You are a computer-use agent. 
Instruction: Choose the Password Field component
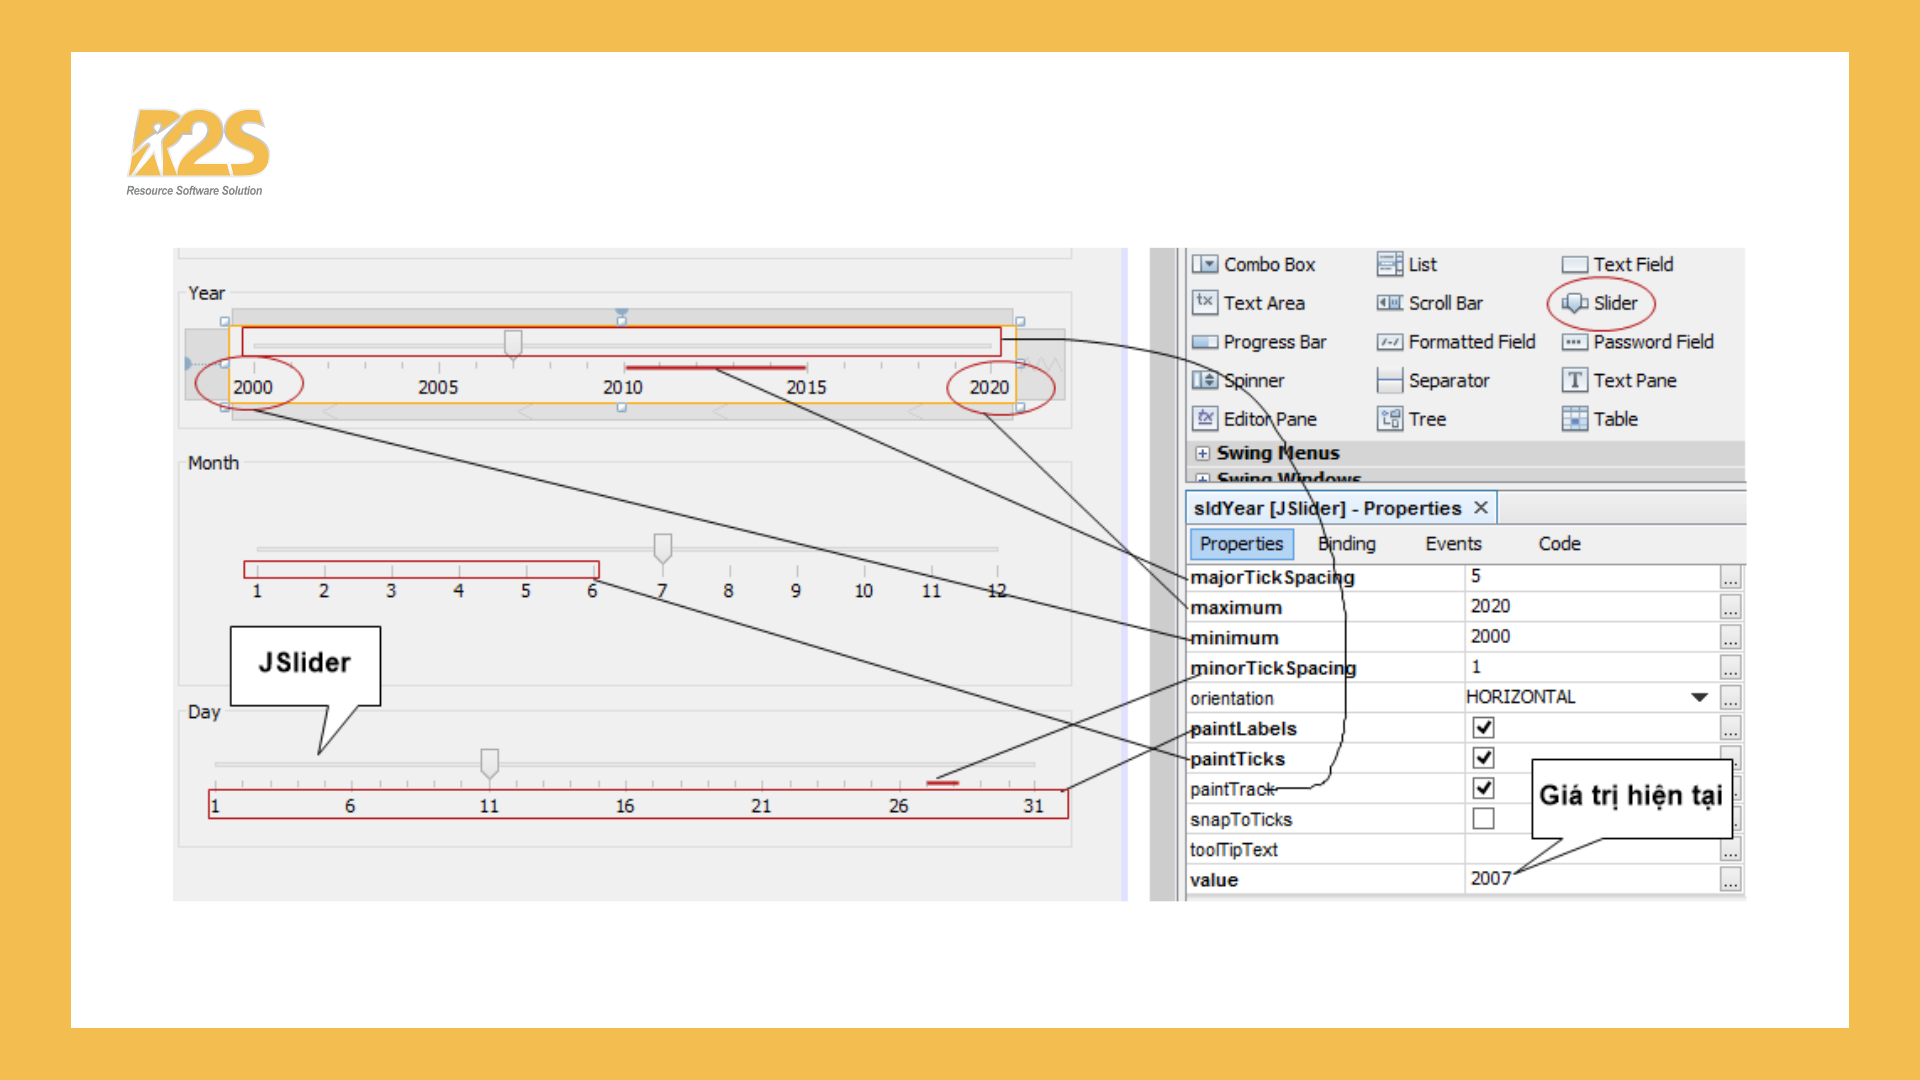(1638, 342)
